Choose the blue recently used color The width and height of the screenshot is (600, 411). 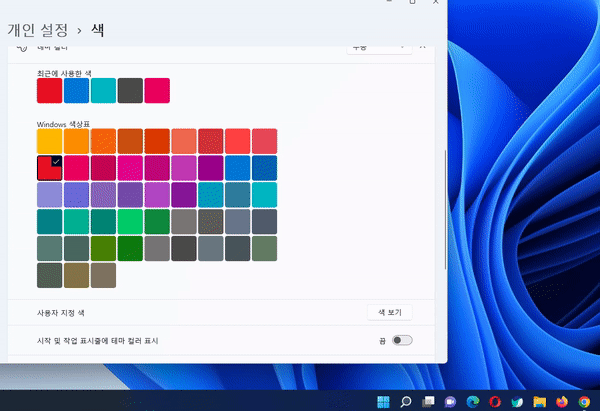coord(76,90)
